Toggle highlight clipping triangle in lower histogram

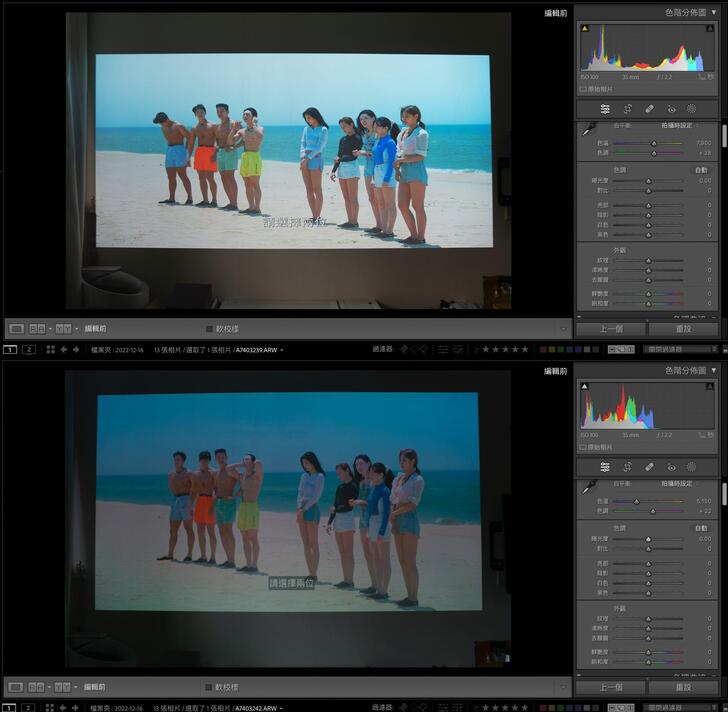tap(710, 386)
